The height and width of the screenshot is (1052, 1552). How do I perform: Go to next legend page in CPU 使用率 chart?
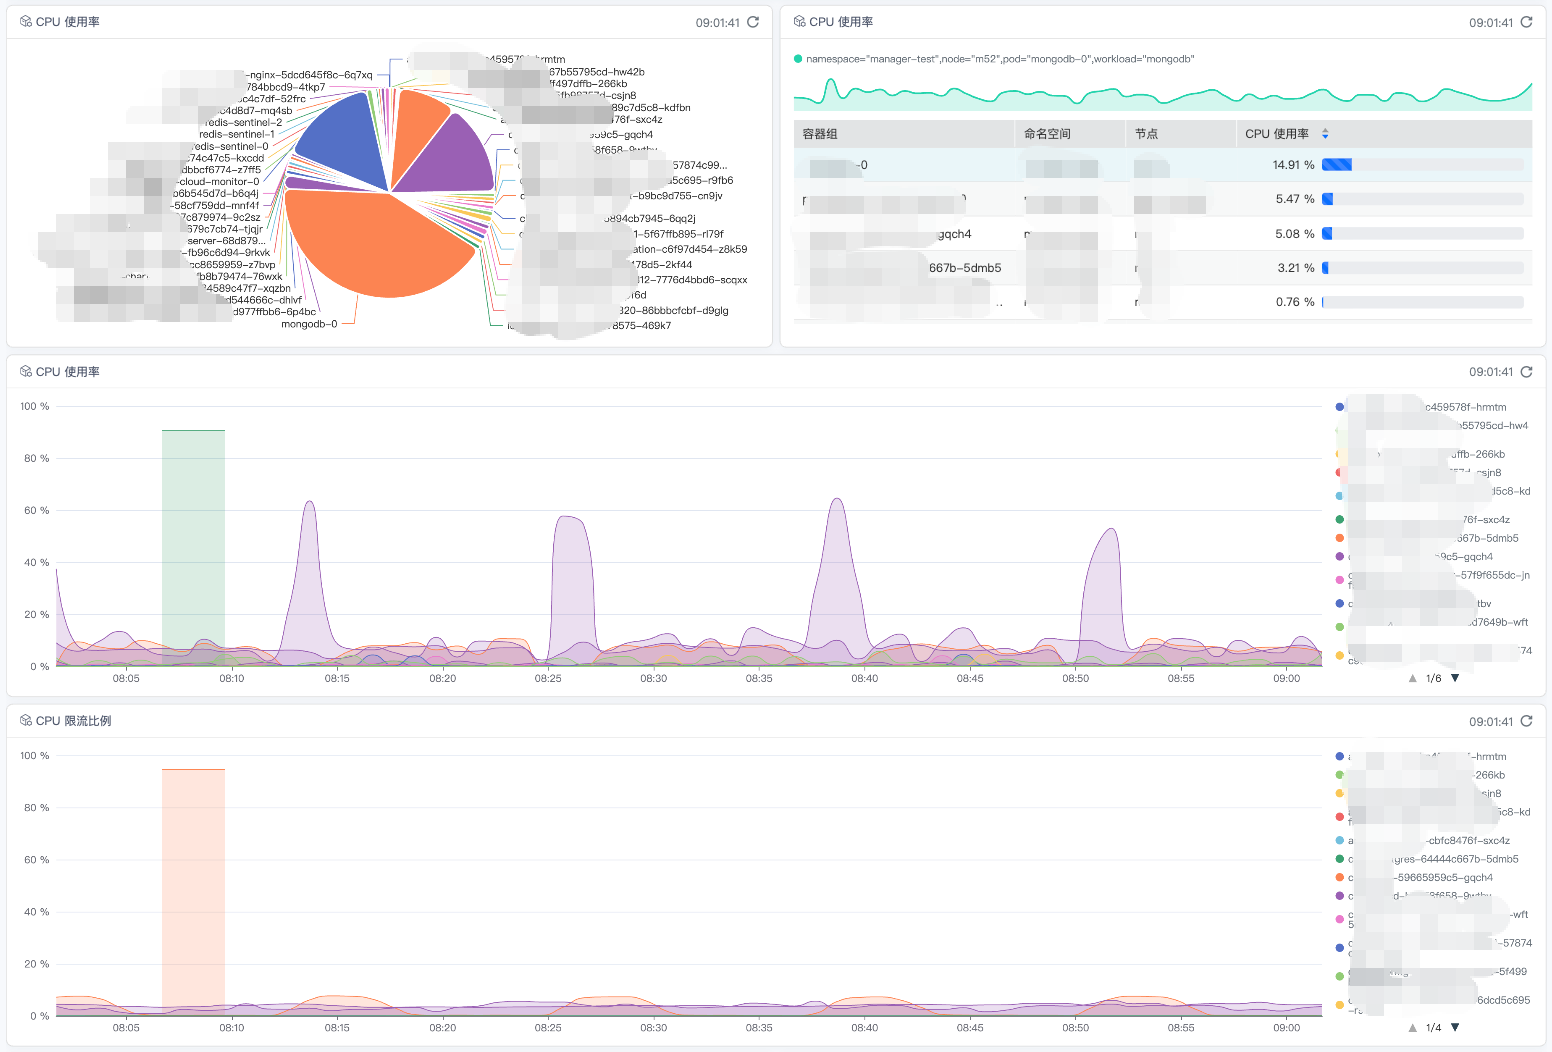(1455, 678)
